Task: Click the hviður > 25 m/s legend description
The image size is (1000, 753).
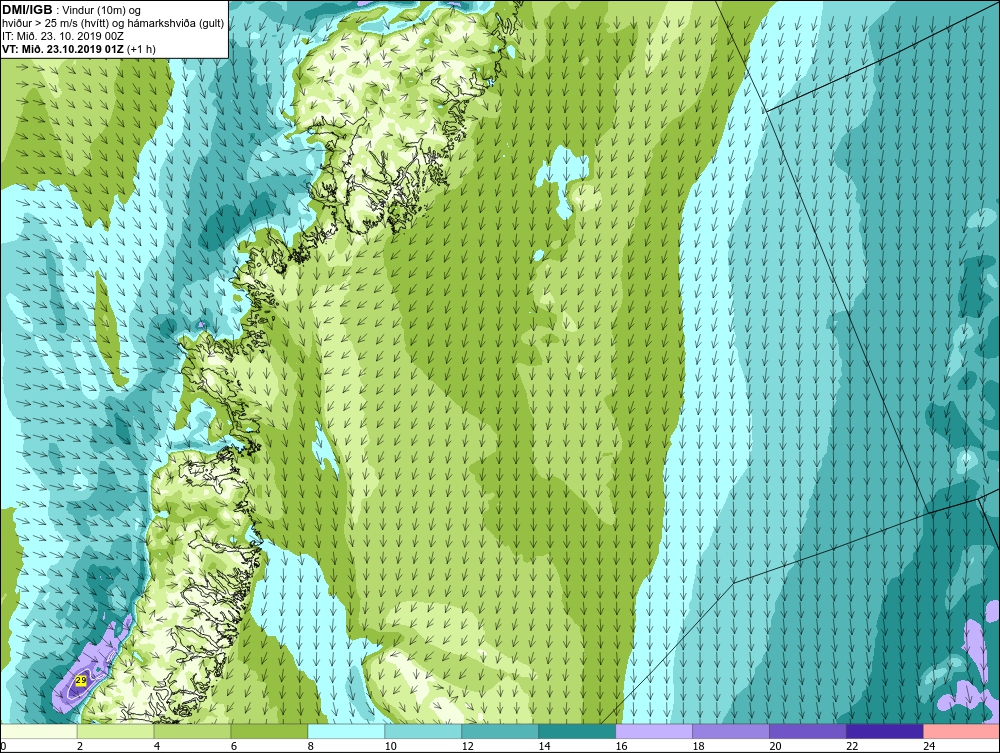Action: pyautogui.click(x=113, y=24)
